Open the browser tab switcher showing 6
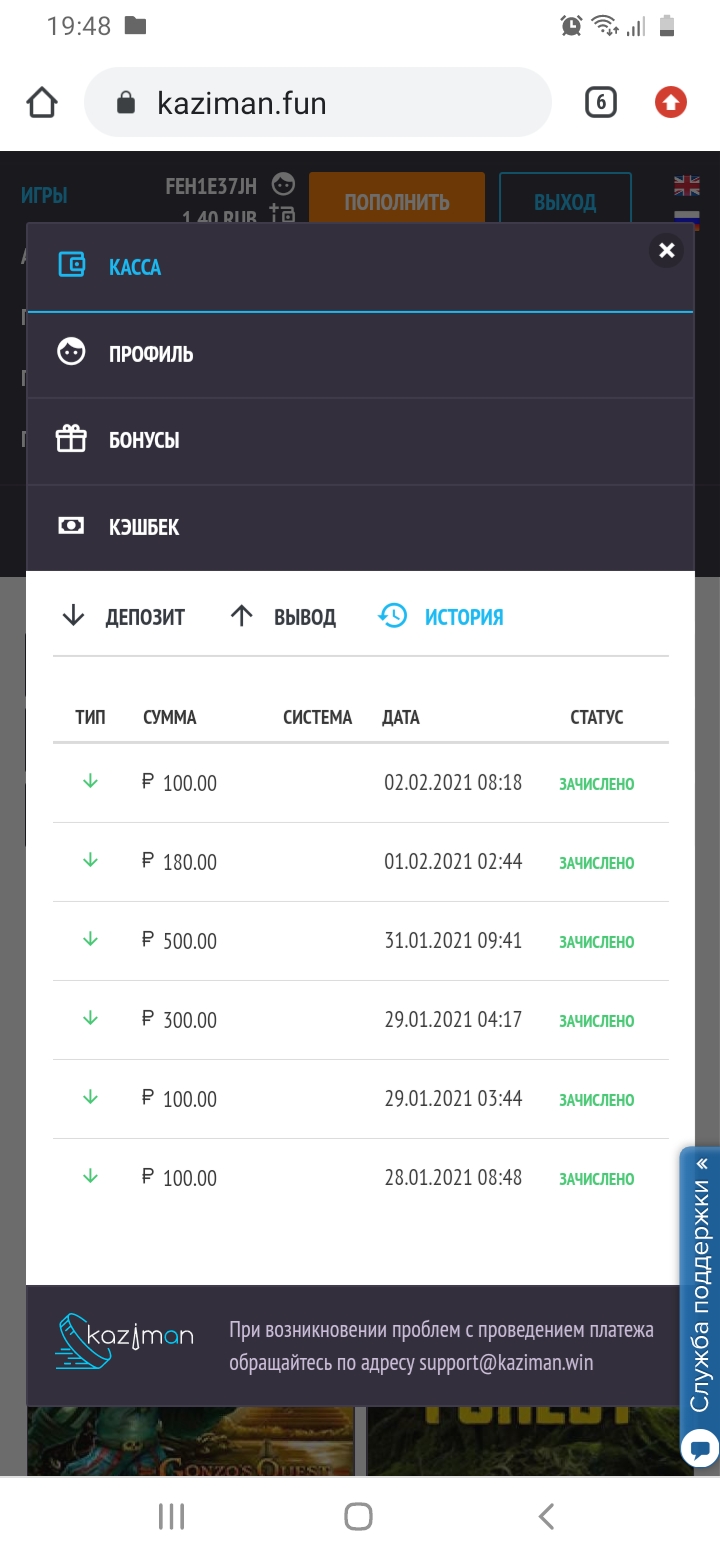 click(x=600, y=102)
